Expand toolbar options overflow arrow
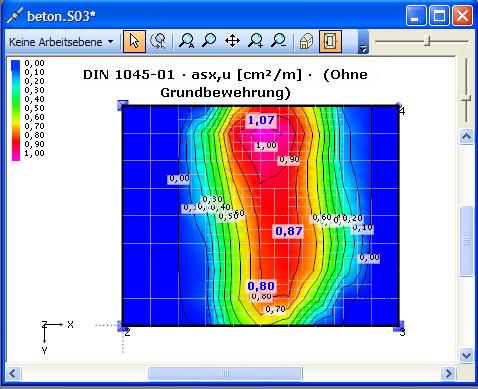Screen dimensions: 478x389 pos(363,42)
